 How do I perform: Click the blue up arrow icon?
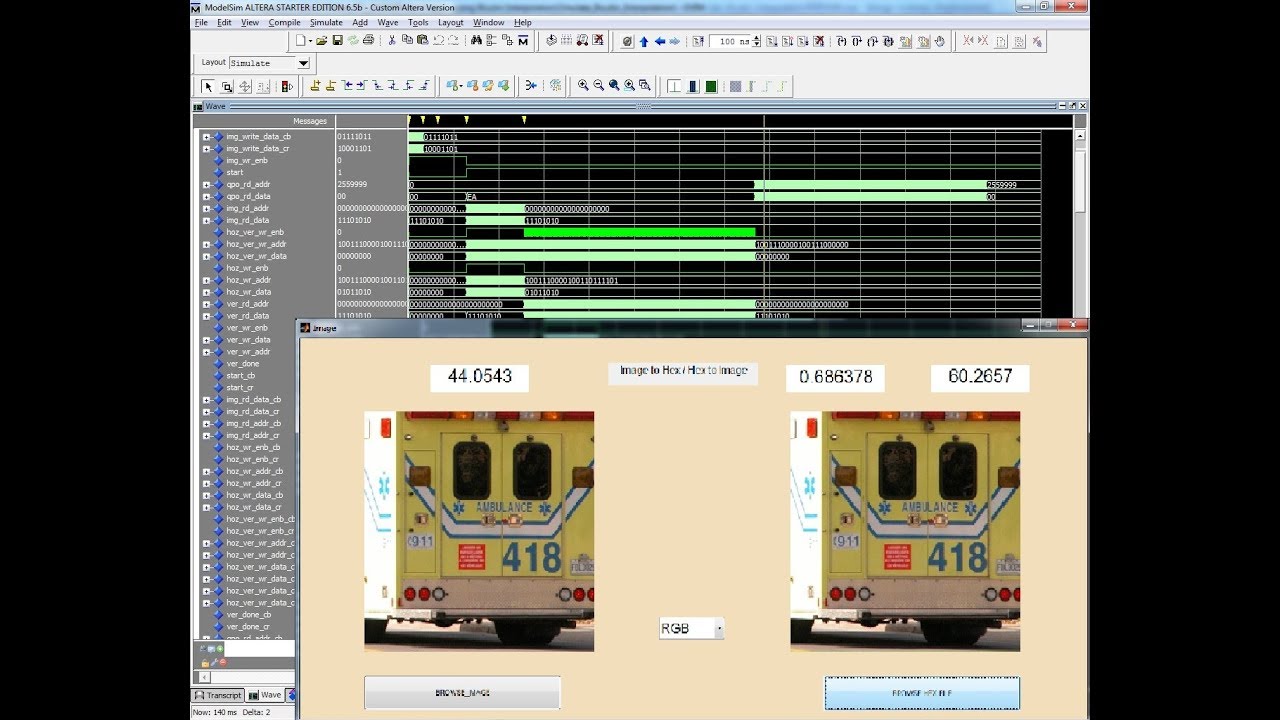pyautogui.click(x=643, y=41)
